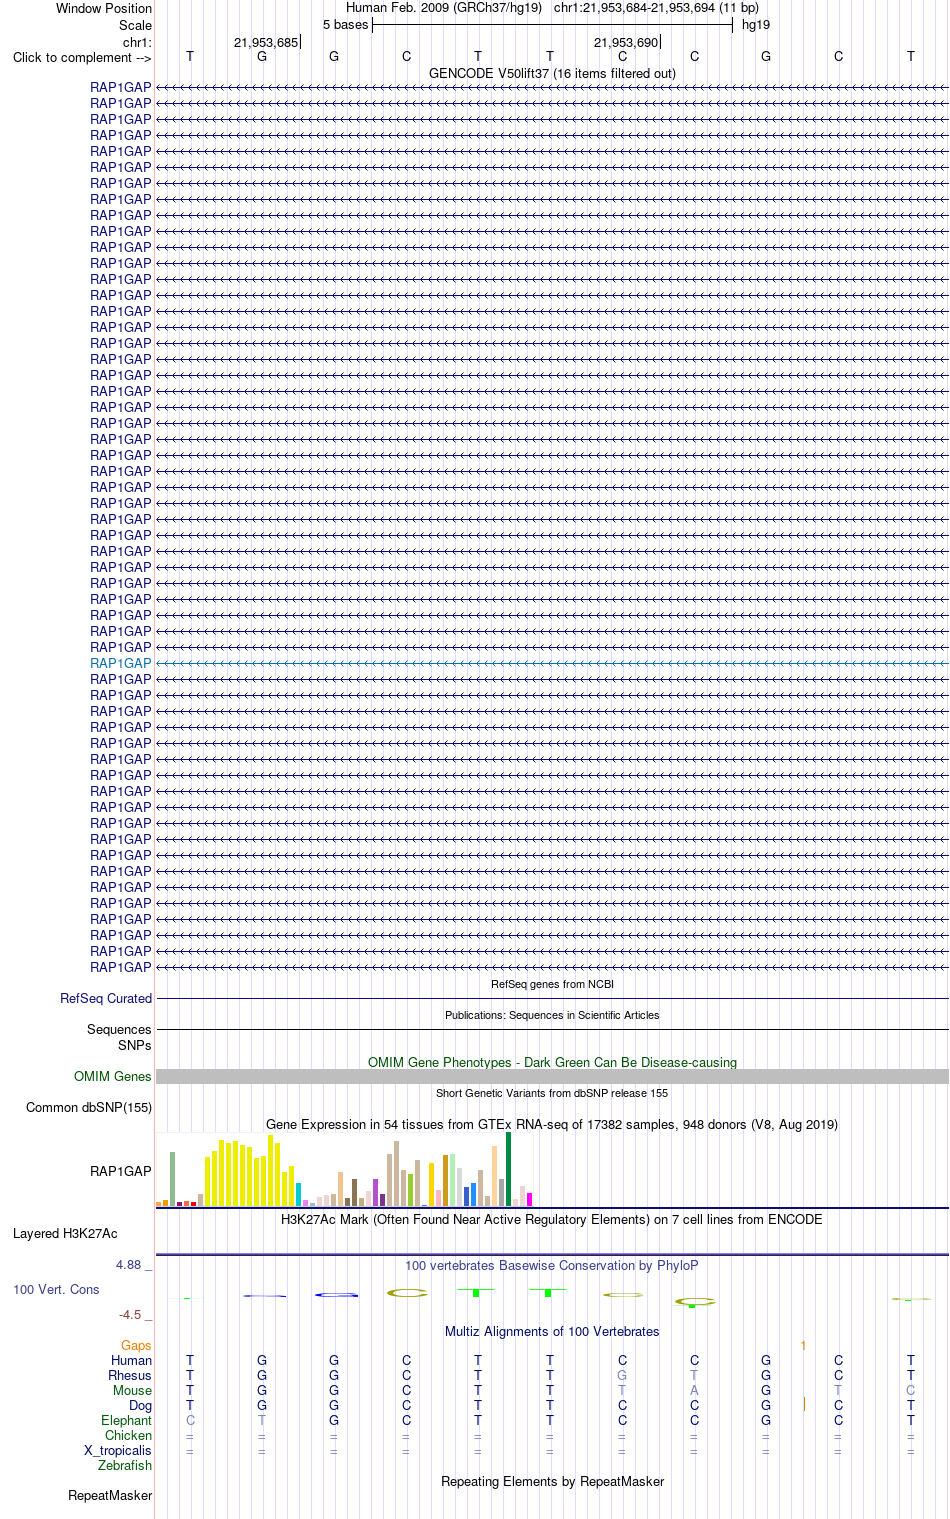Click the SNPs track label

[x=135, y=1045]
